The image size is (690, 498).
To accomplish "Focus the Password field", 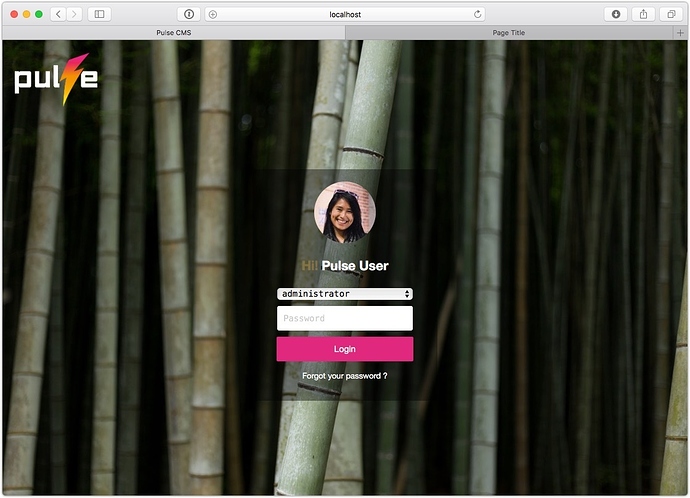I will (345, 318).
